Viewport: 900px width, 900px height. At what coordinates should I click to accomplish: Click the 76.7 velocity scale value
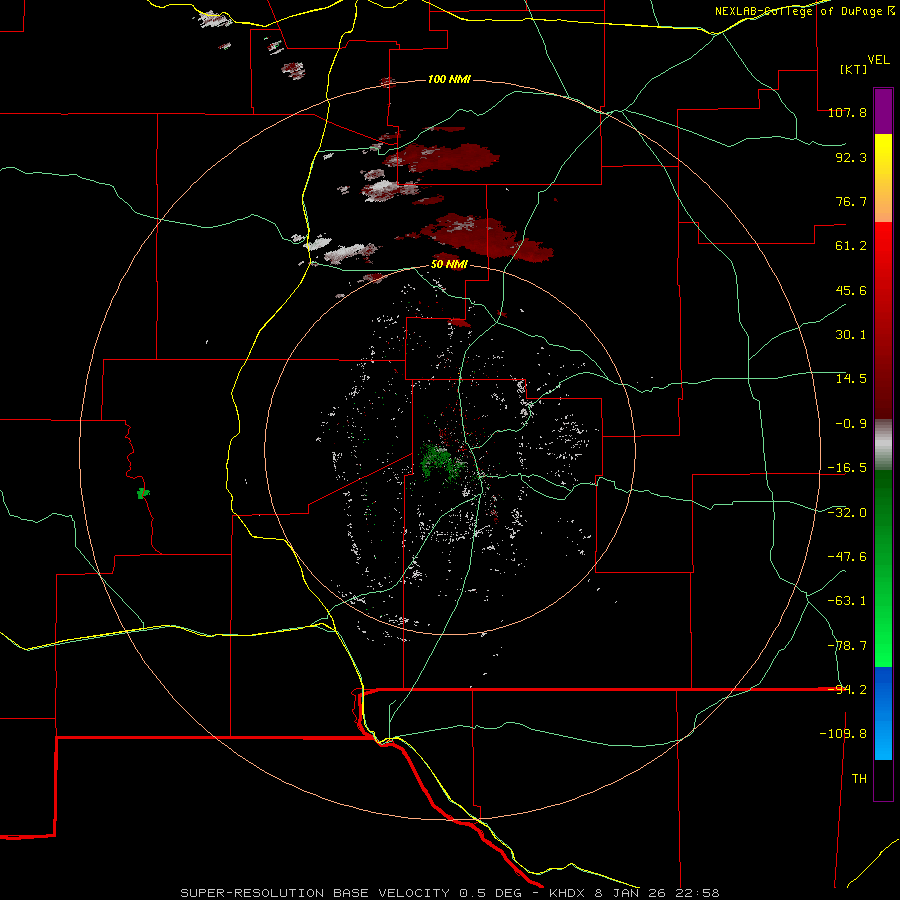(x=851, y=201)
